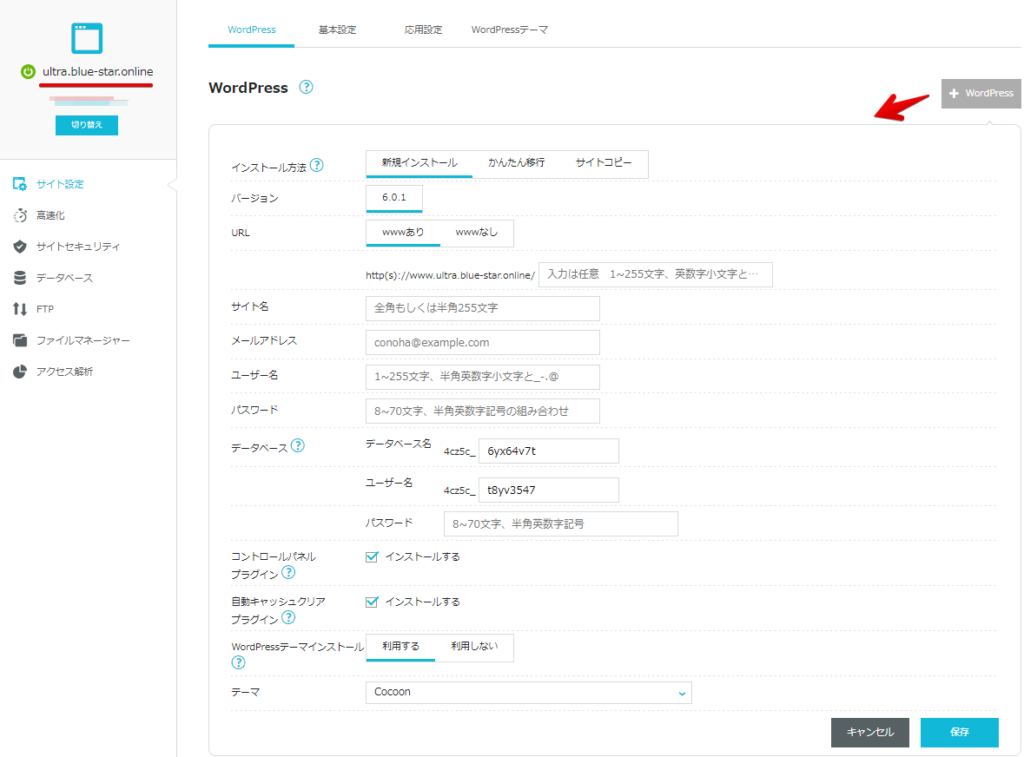Switch to the WordPressテーマ tab
Viewport: 1024px width, 757px height.
click(x=509, y=30)
